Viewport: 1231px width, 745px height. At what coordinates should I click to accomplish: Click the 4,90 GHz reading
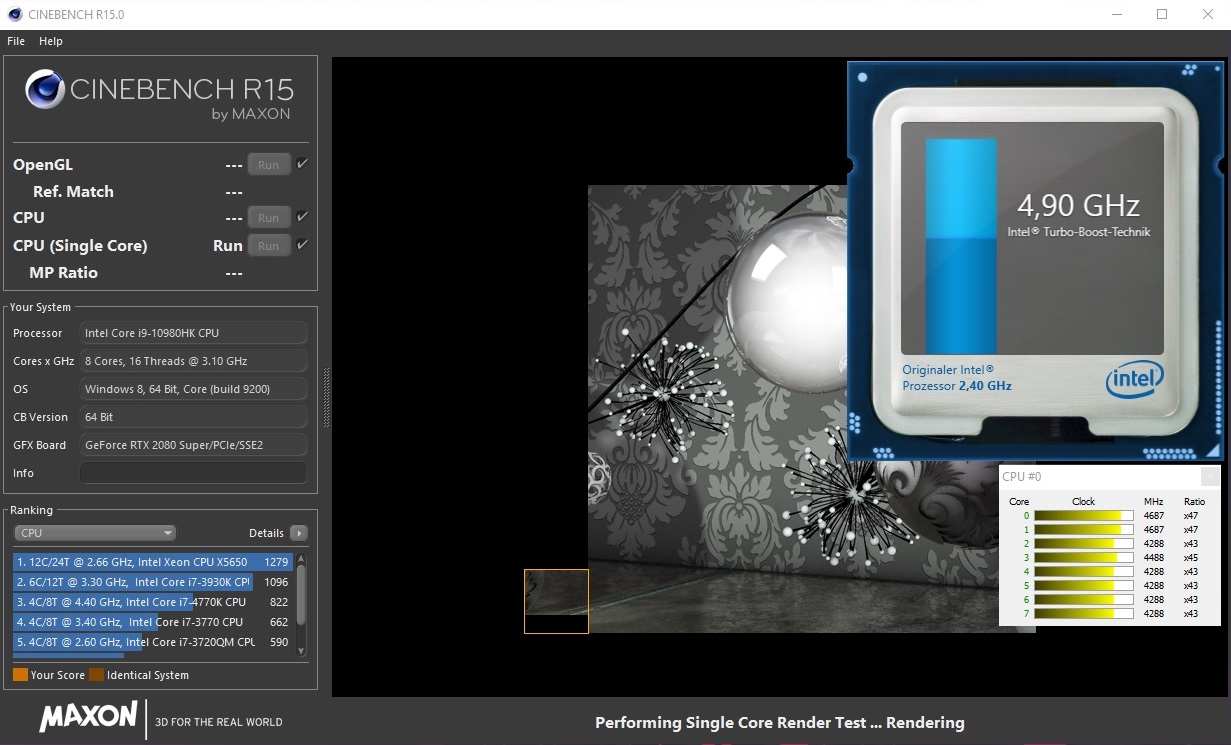(x=1078, y=206)
